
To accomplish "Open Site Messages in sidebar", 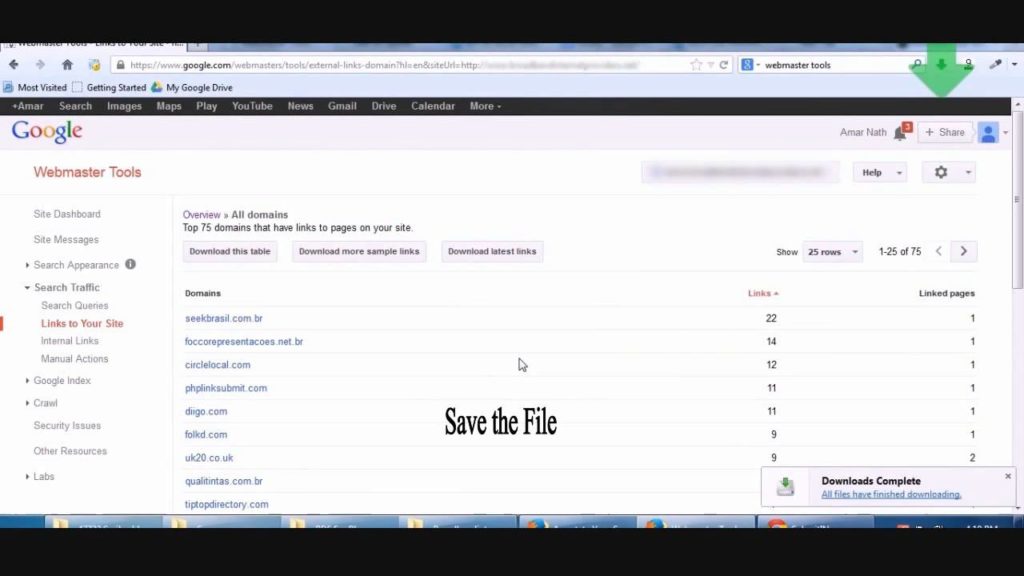I will pos(66,240).
